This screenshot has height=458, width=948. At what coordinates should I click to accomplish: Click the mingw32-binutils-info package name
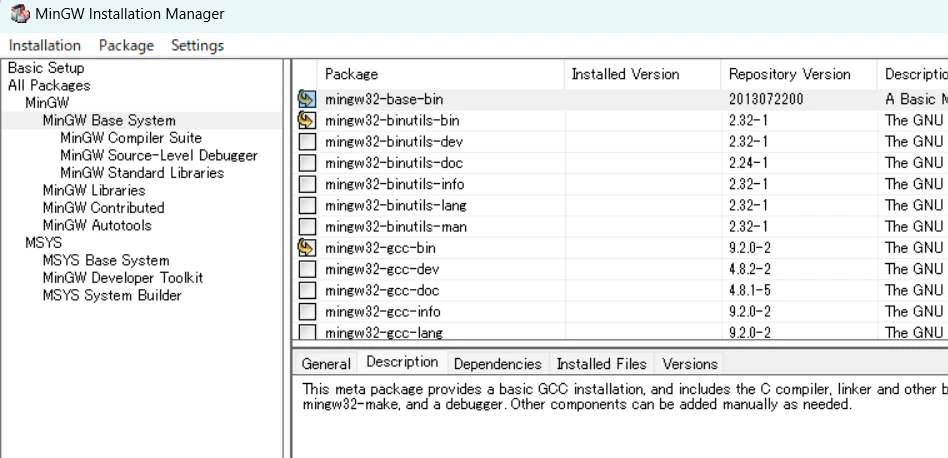point(395,184)
